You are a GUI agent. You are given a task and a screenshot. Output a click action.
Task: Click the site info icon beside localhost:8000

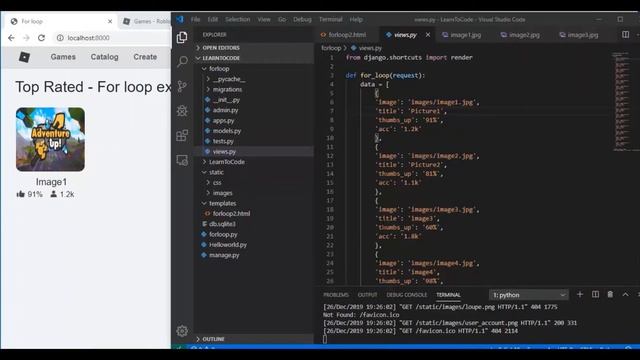coord(60,38)
